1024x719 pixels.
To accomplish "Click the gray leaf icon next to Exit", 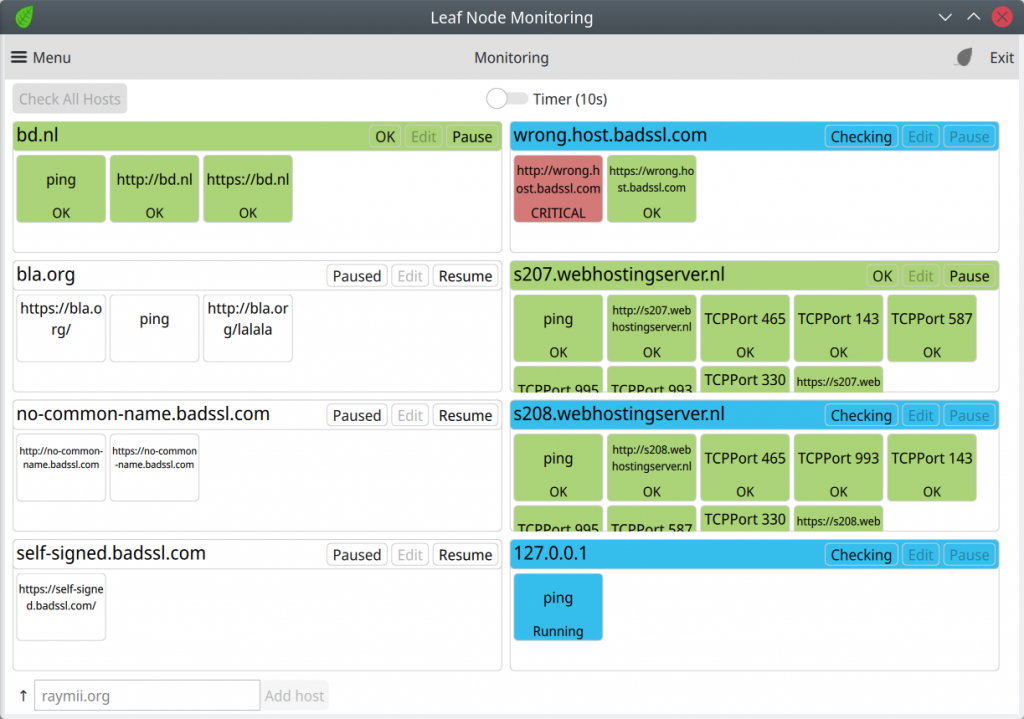I will point(964,57).
